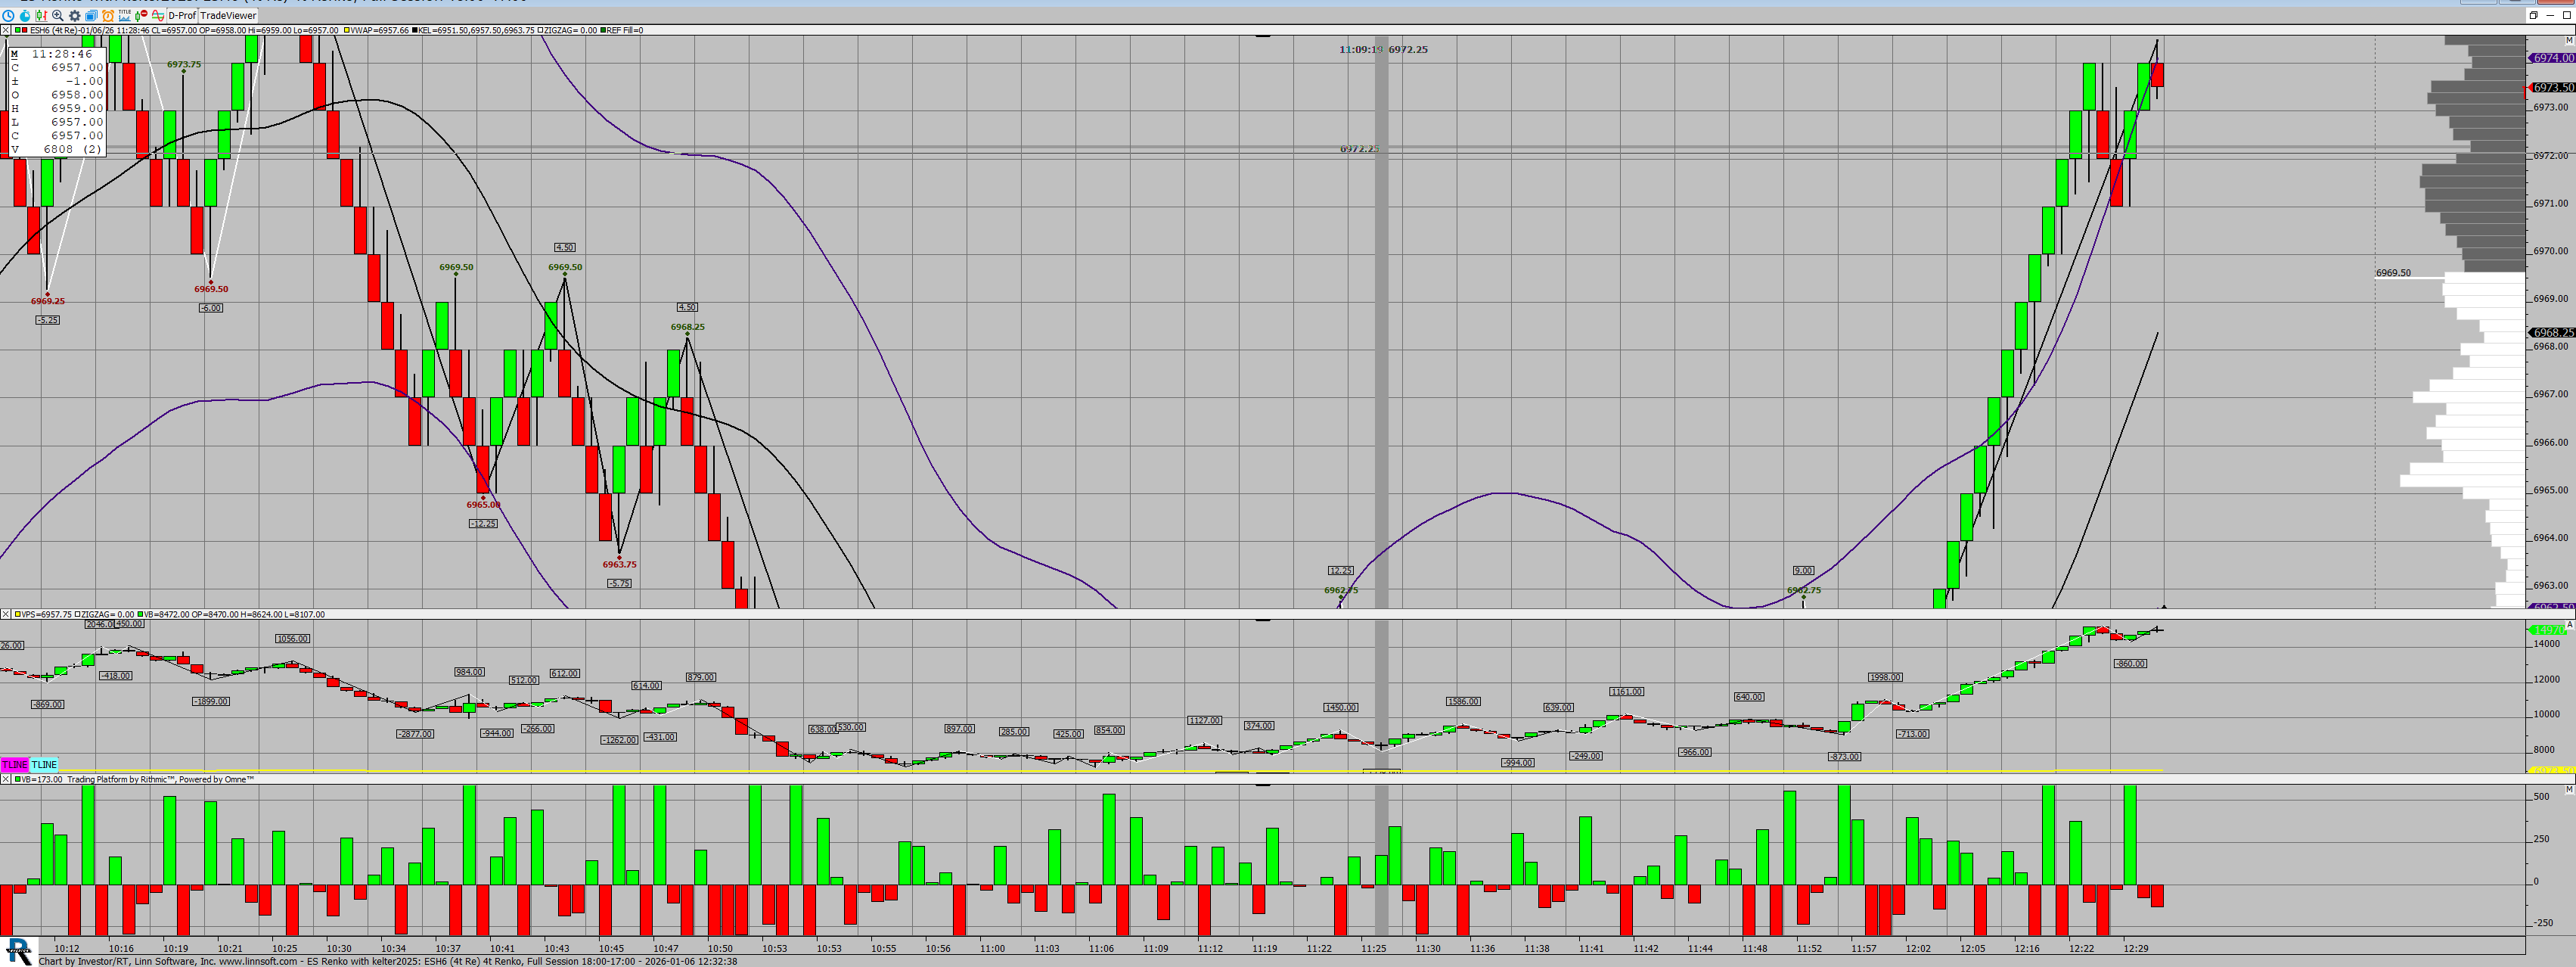
Task: Click the blue stopwatch timer icon
Action: coord(25,16)
